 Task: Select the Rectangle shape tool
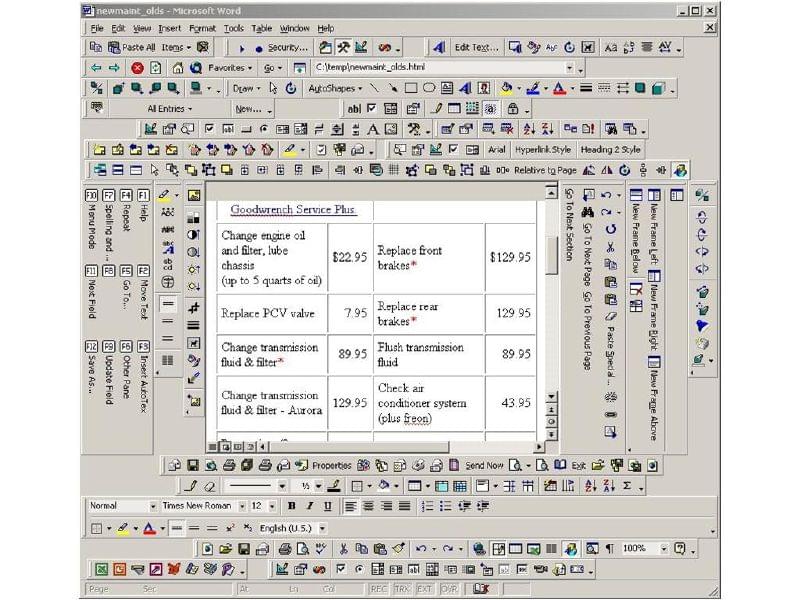tap(411, 88)
